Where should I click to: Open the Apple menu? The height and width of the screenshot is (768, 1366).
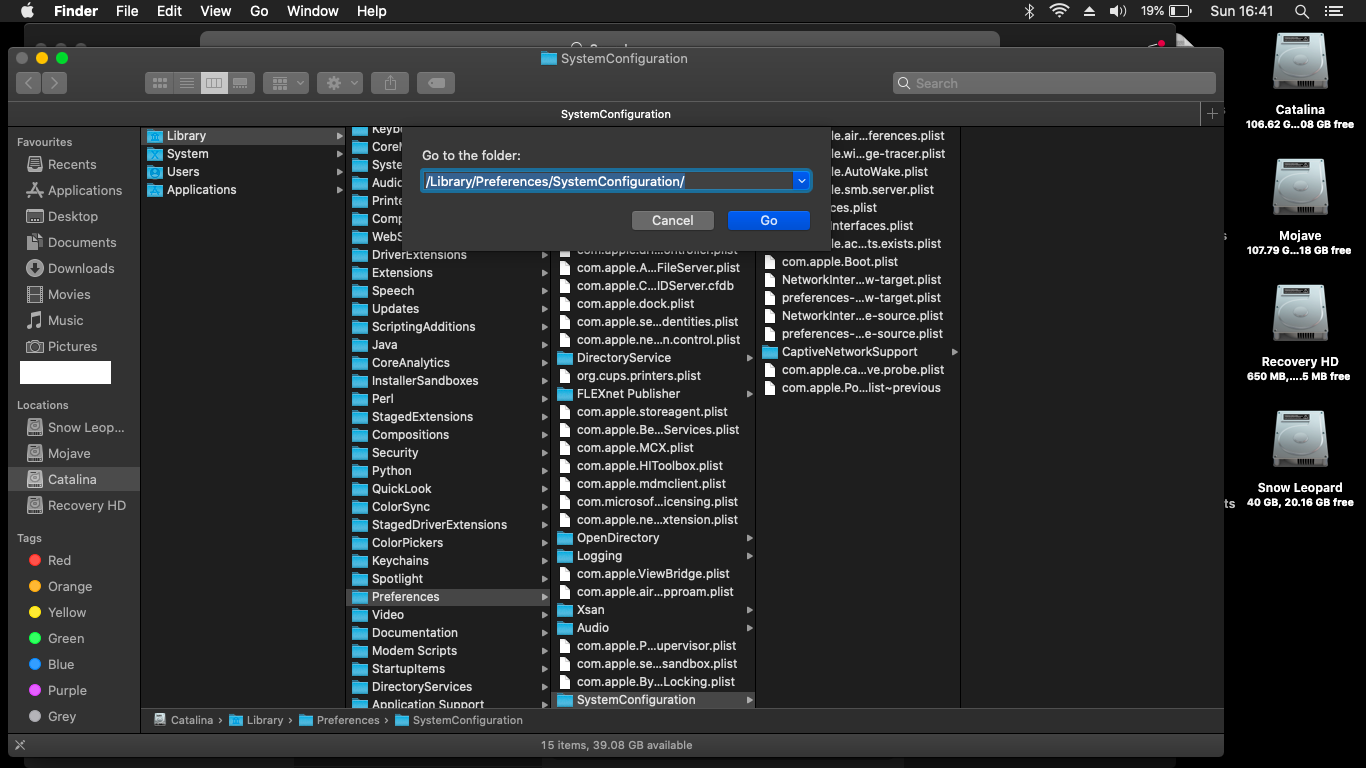point(27,11)
